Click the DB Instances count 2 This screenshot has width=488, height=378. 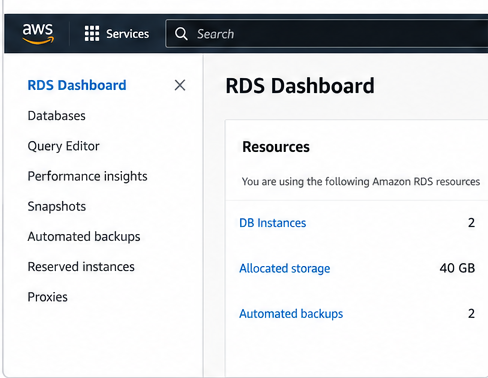coord(471,223)
